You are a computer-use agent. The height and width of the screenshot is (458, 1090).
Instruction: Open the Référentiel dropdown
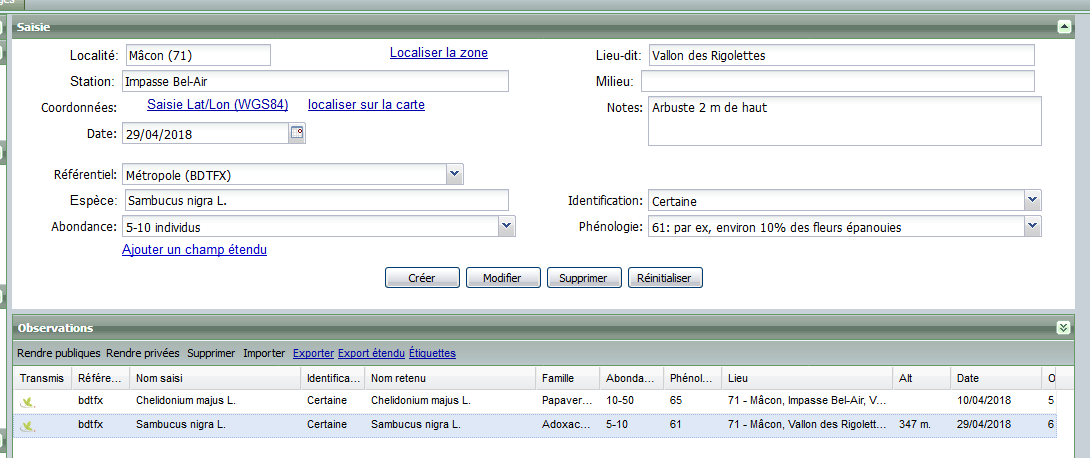pos(455,175)
